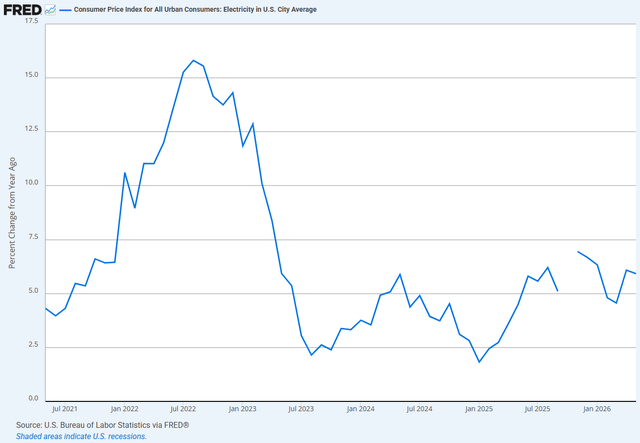
Task: Click the 'Percent Change from Year Ago' axis label
Action: [12, 213]
